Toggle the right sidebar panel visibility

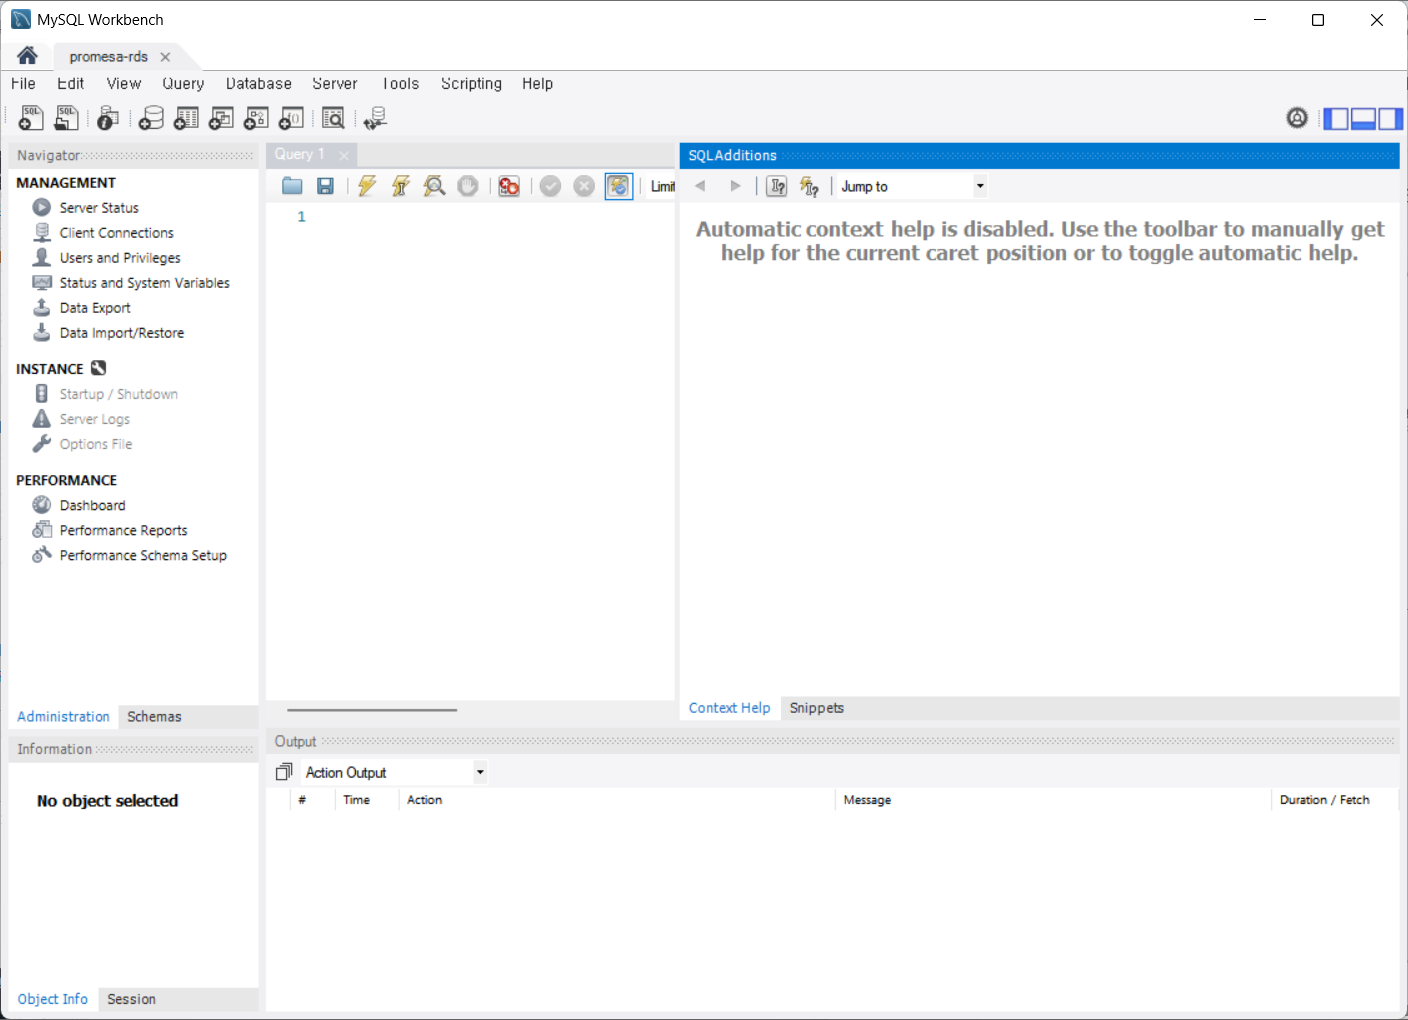point(1390,119)
